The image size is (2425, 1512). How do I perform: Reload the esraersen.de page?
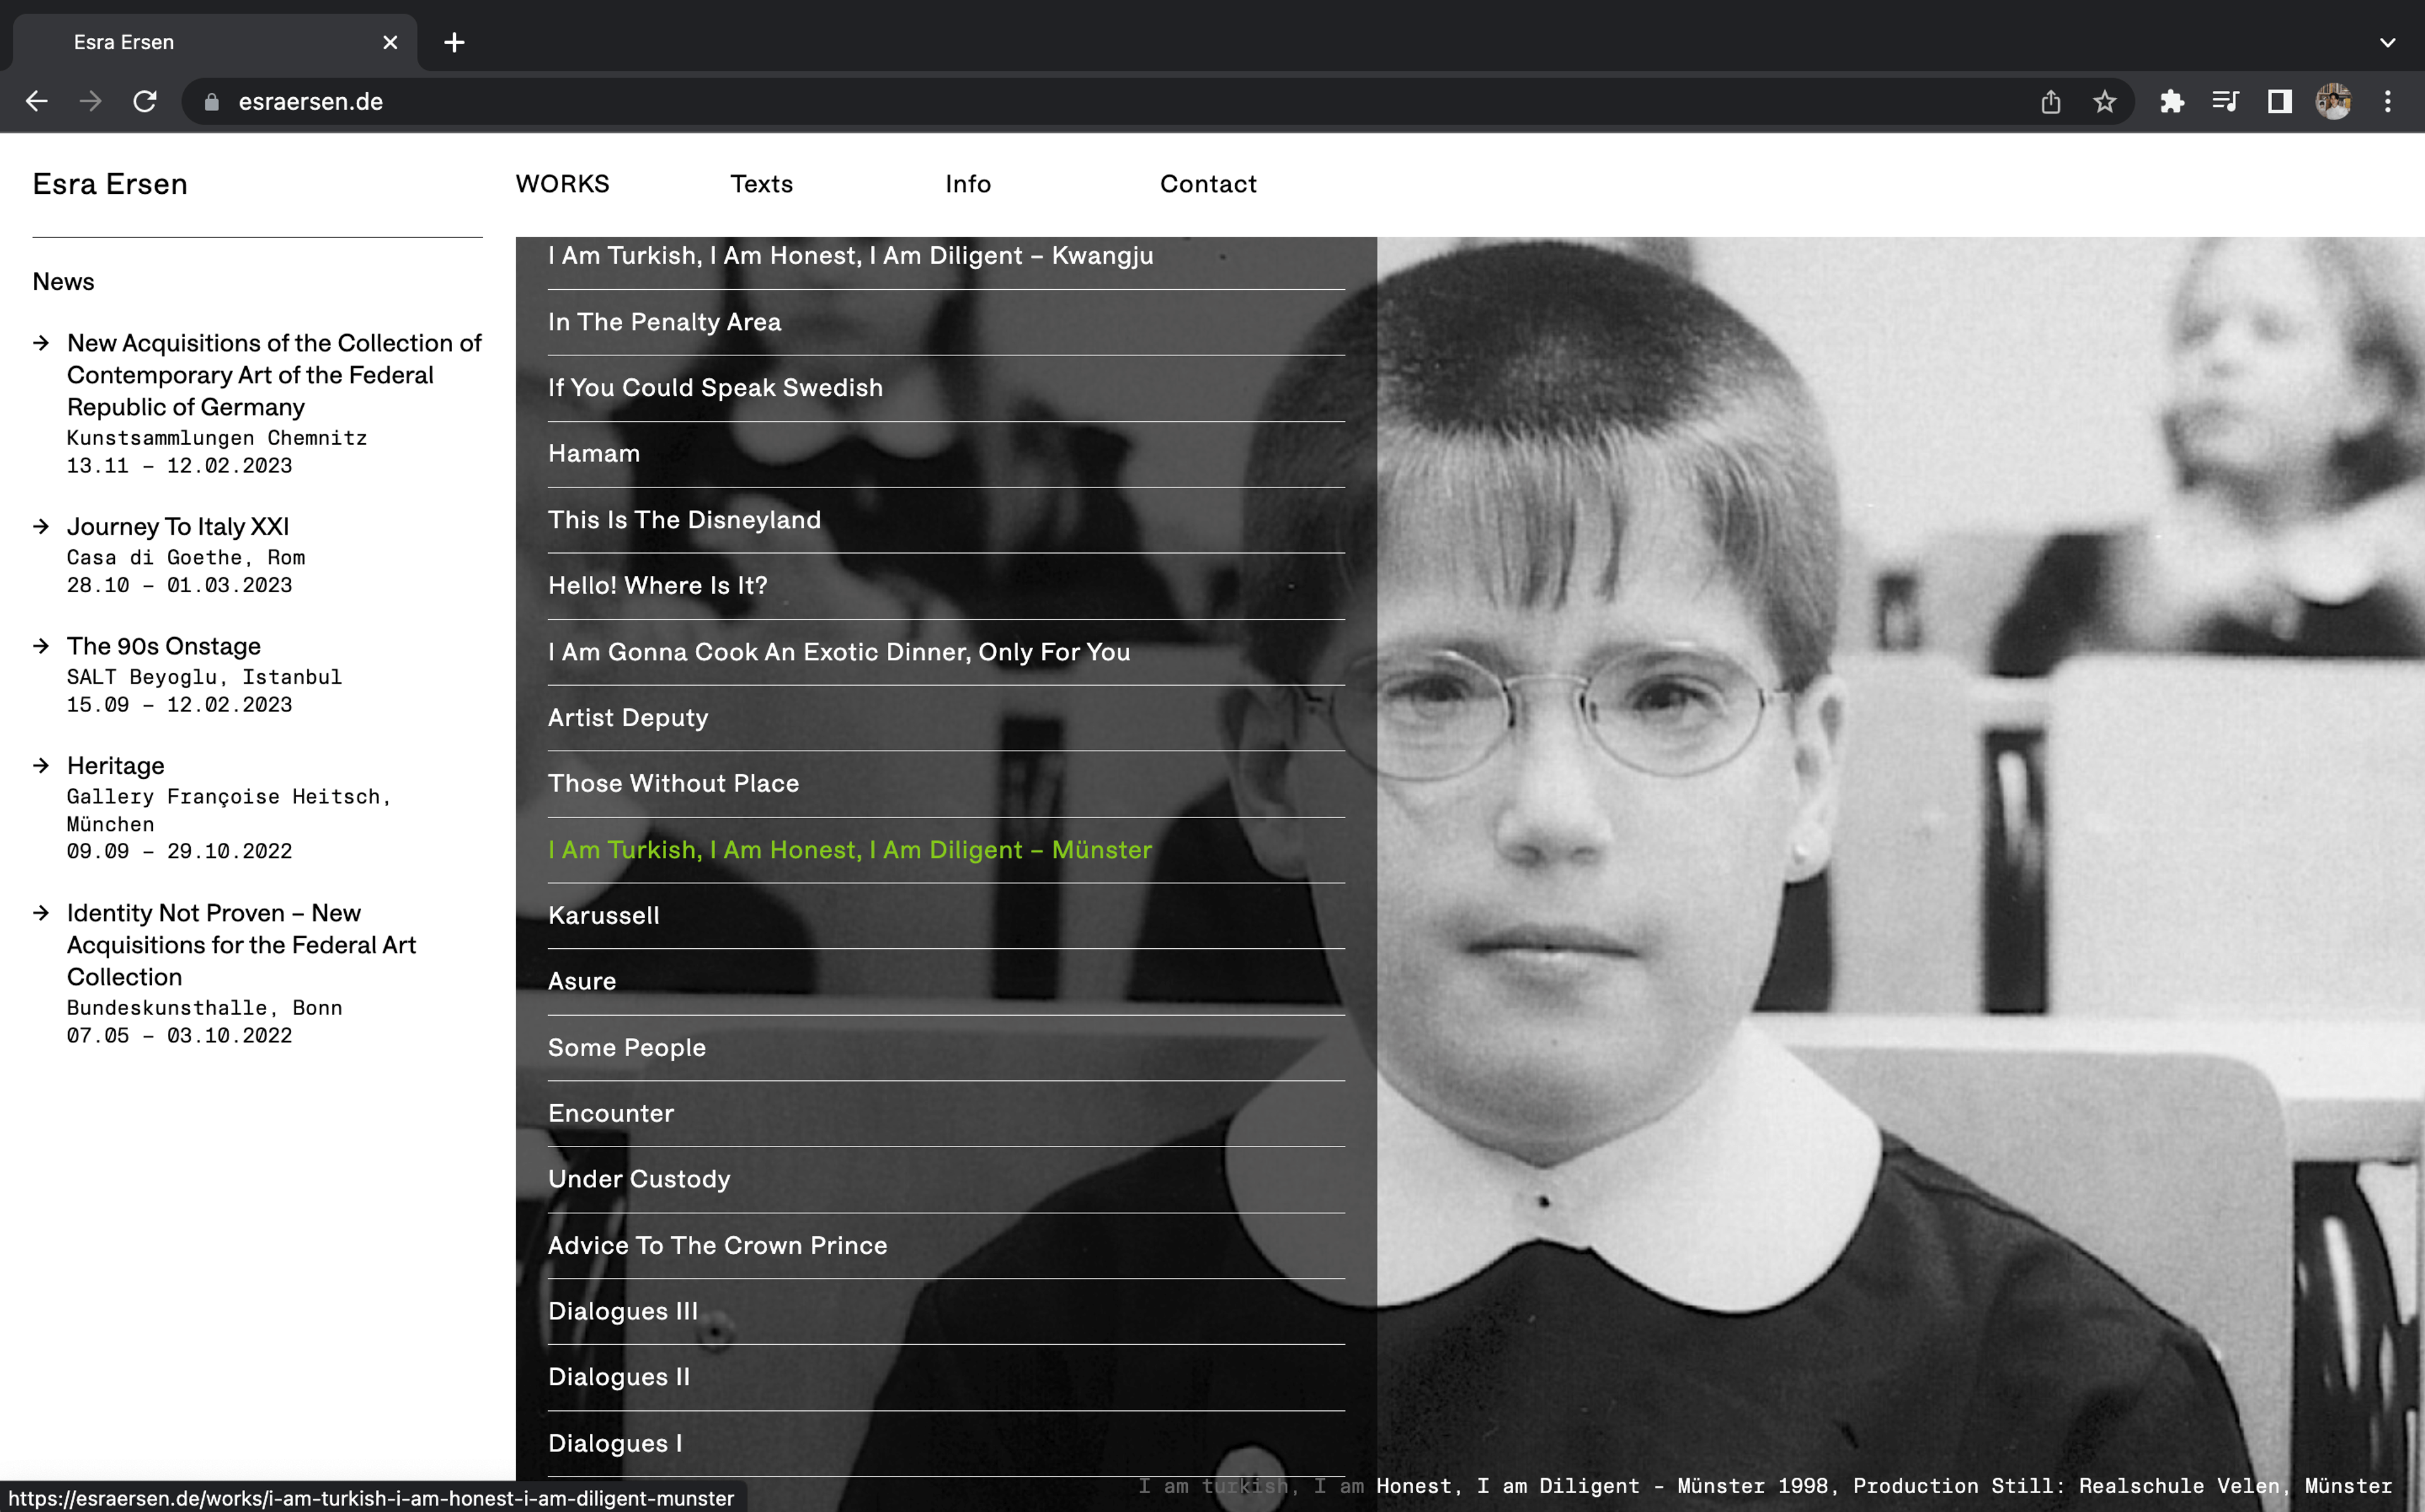(145, 101)
